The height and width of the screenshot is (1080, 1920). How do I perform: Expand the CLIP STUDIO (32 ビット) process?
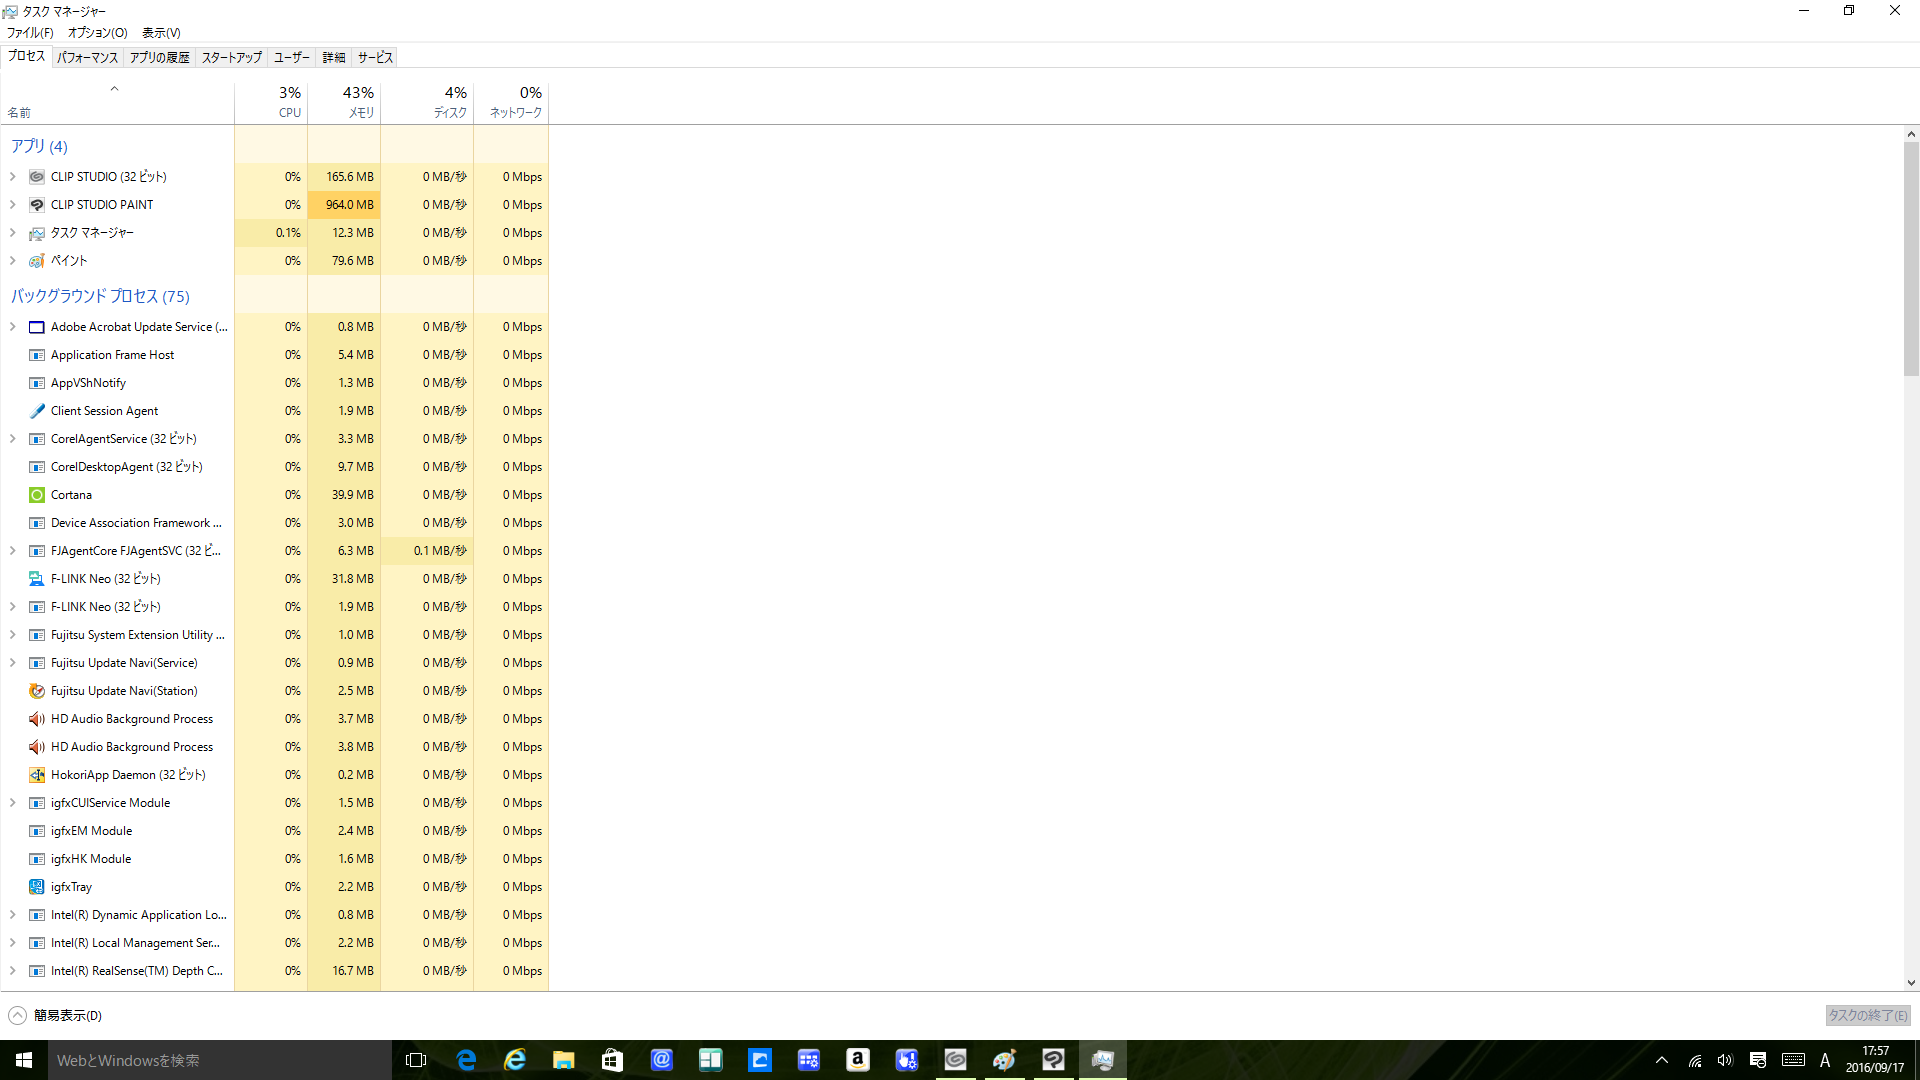[x=13, y=177]
